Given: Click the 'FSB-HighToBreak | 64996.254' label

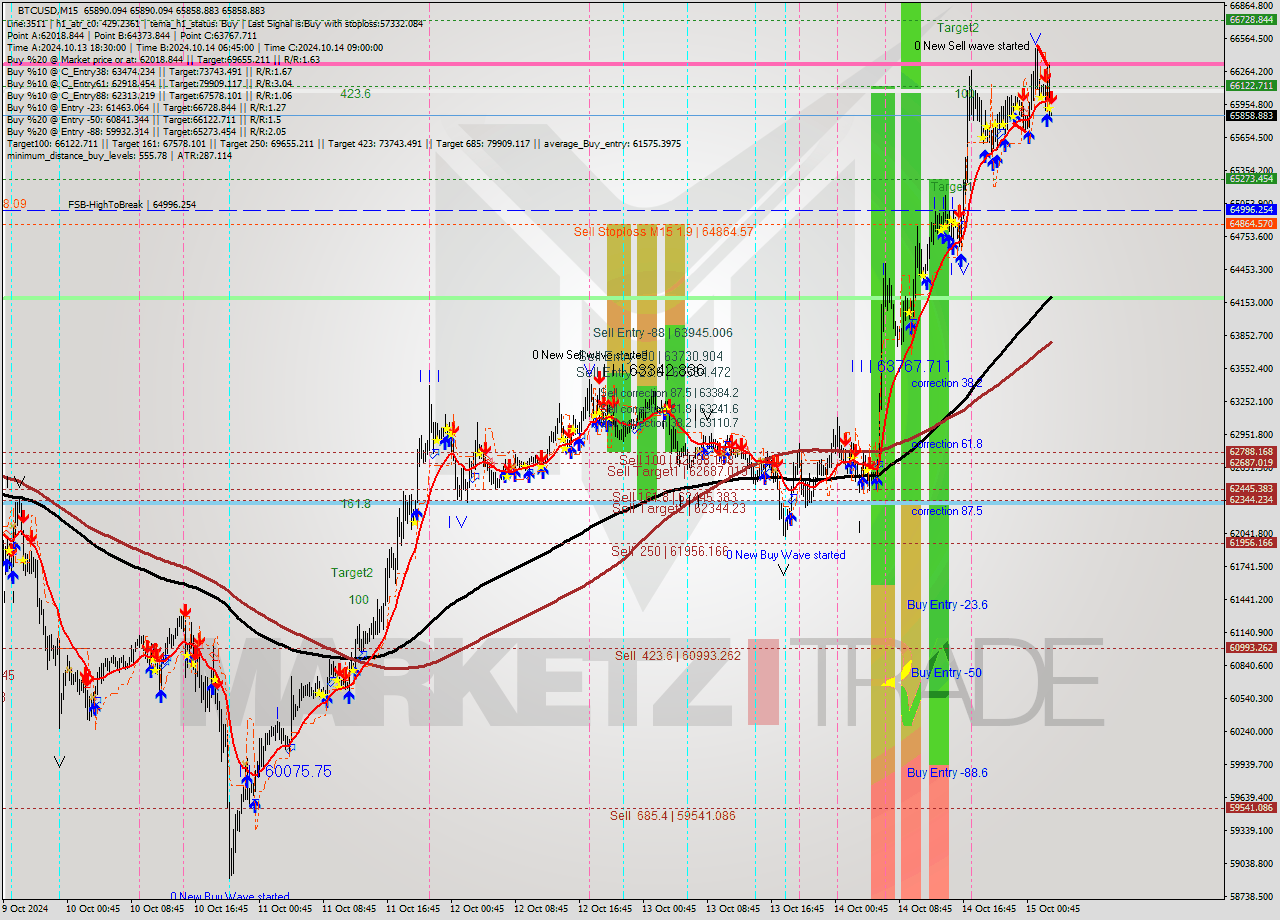Looking at the screenshot, I should 132,205.
